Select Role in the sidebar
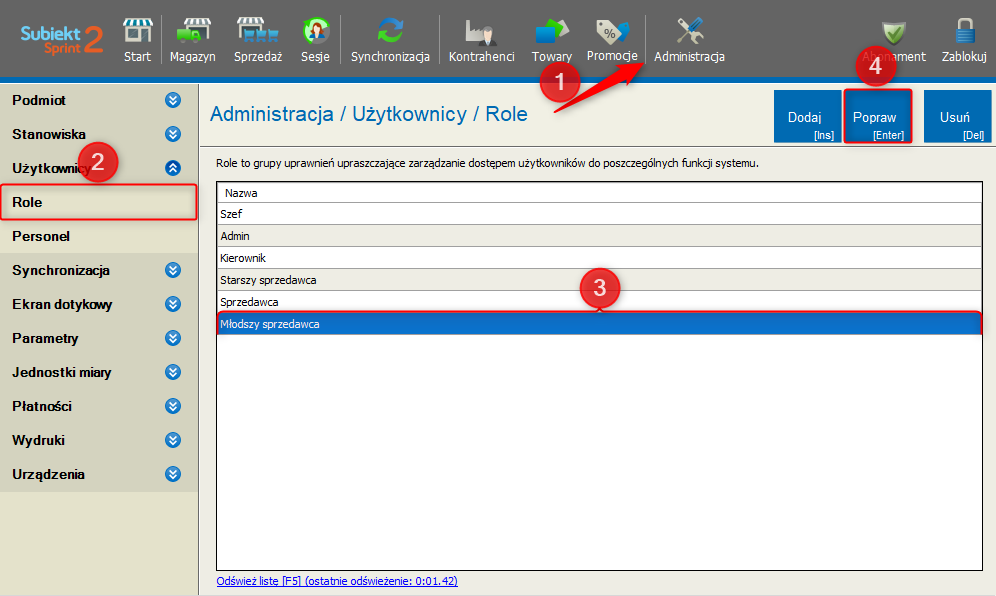 98,202
